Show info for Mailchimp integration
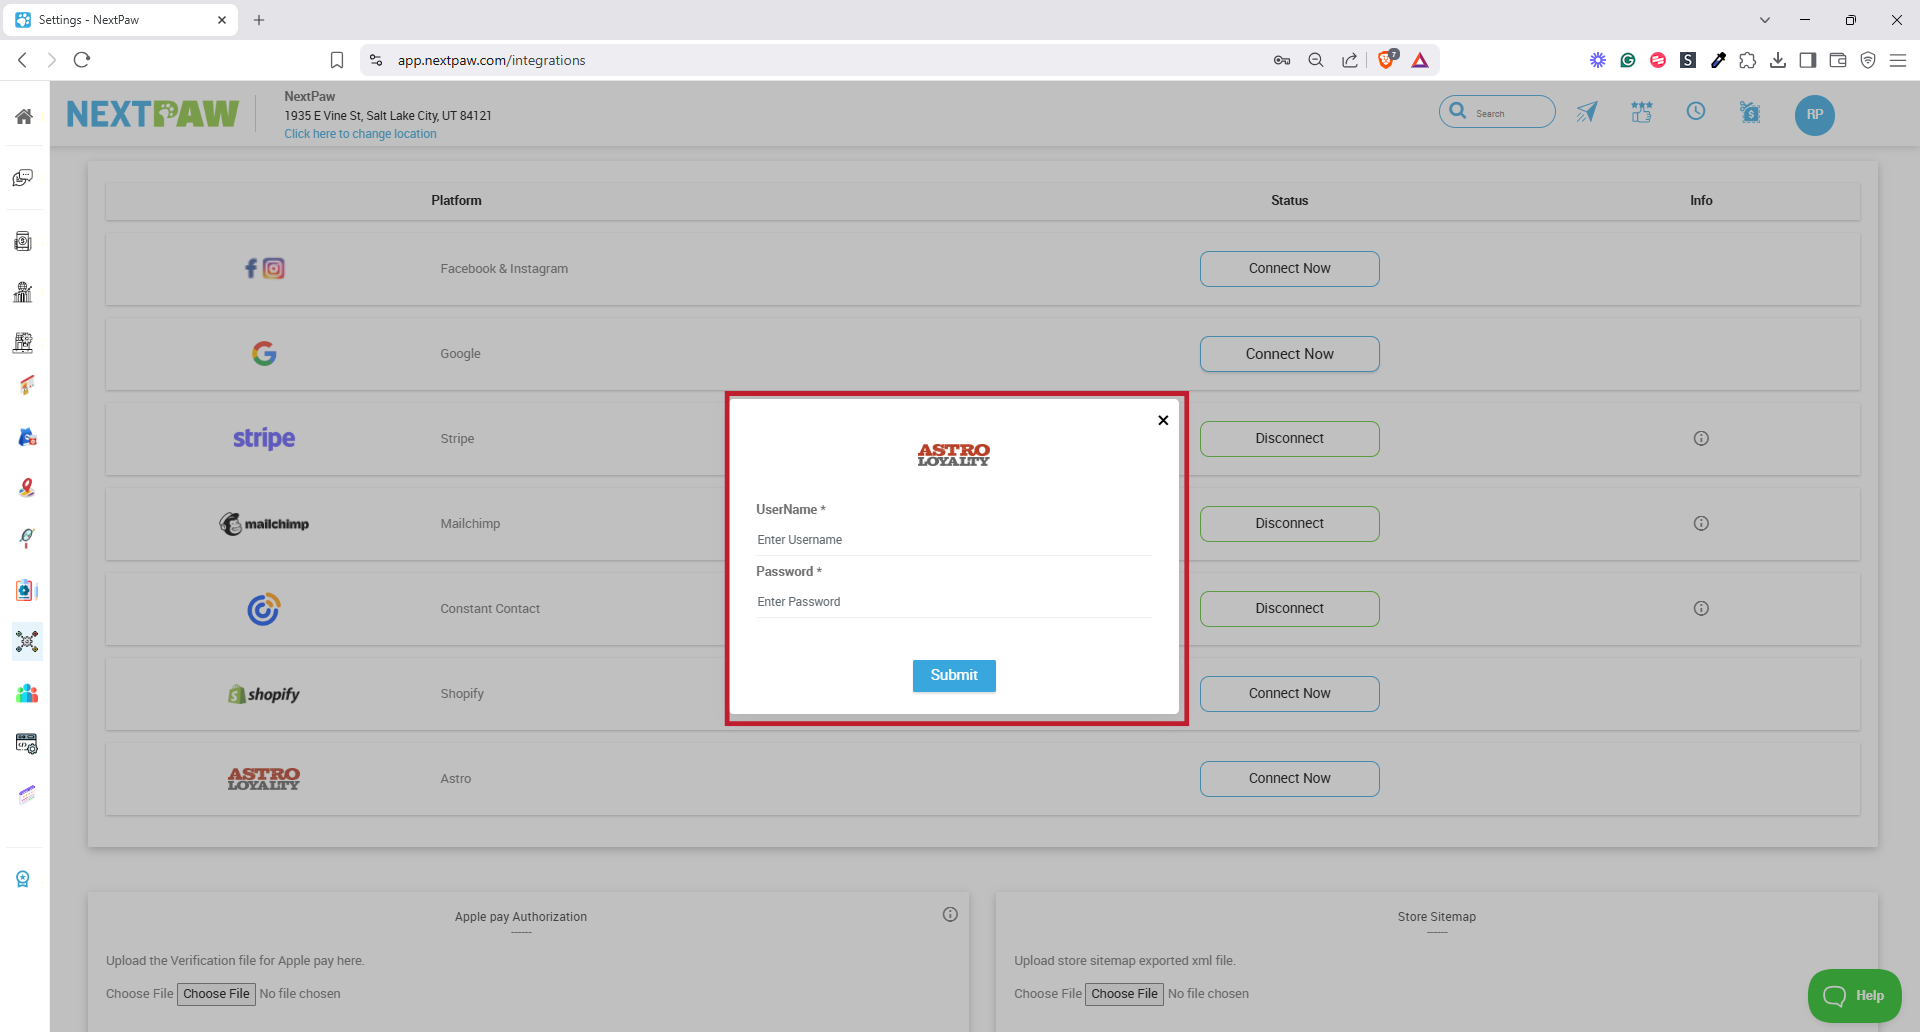 [x=1701, y=523]
